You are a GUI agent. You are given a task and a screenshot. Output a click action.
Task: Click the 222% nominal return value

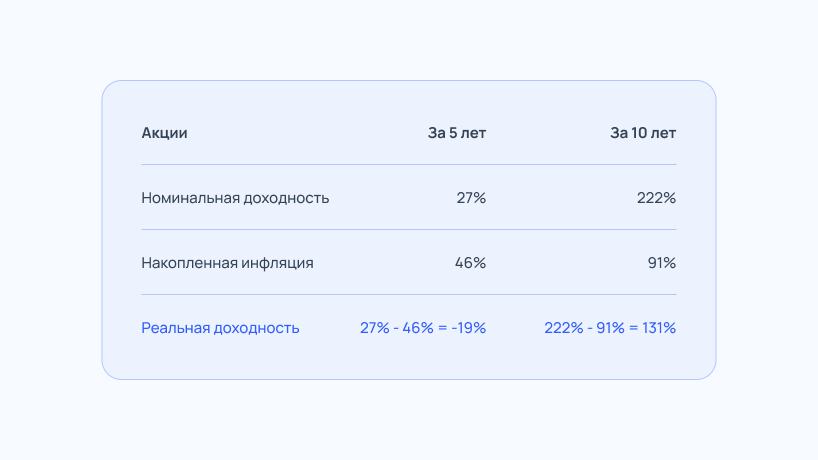point(656,198)
